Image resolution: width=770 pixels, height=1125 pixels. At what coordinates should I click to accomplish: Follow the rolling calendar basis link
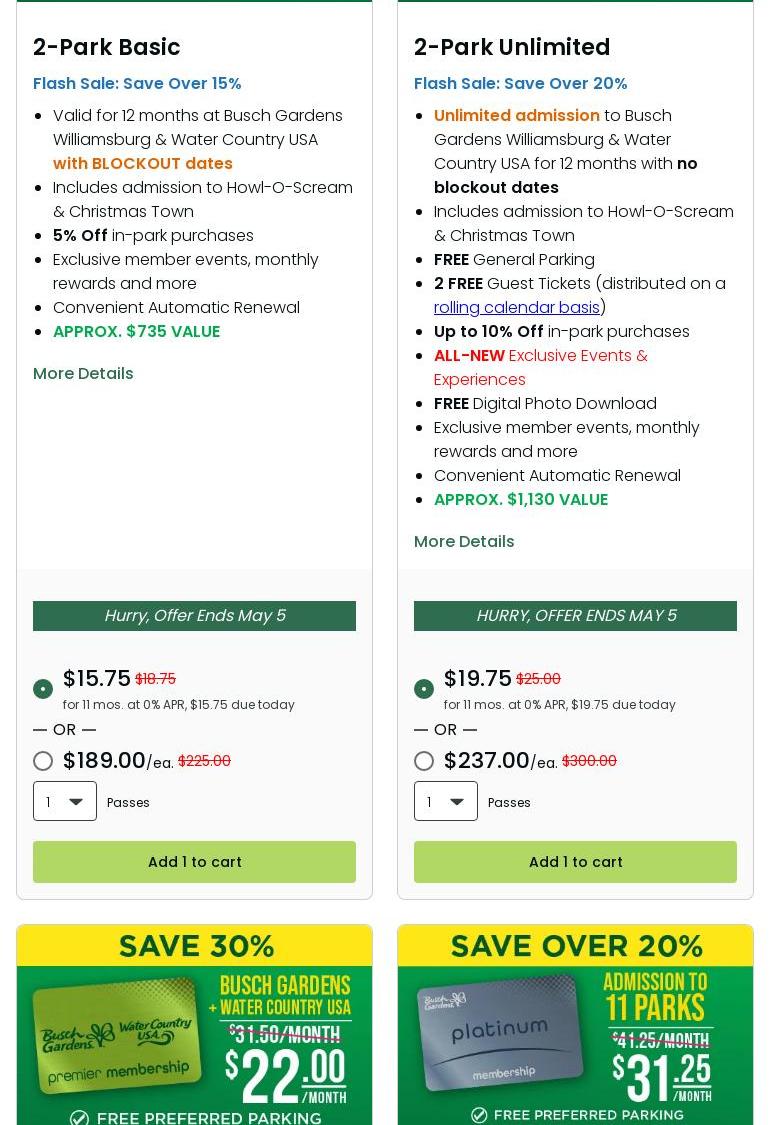click(x=517, y=307)
